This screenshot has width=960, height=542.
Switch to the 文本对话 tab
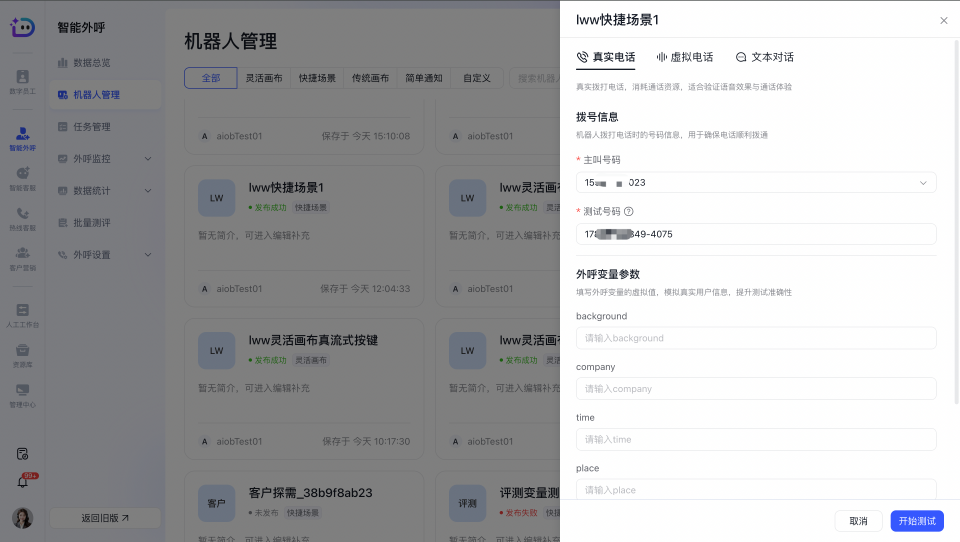764,57
